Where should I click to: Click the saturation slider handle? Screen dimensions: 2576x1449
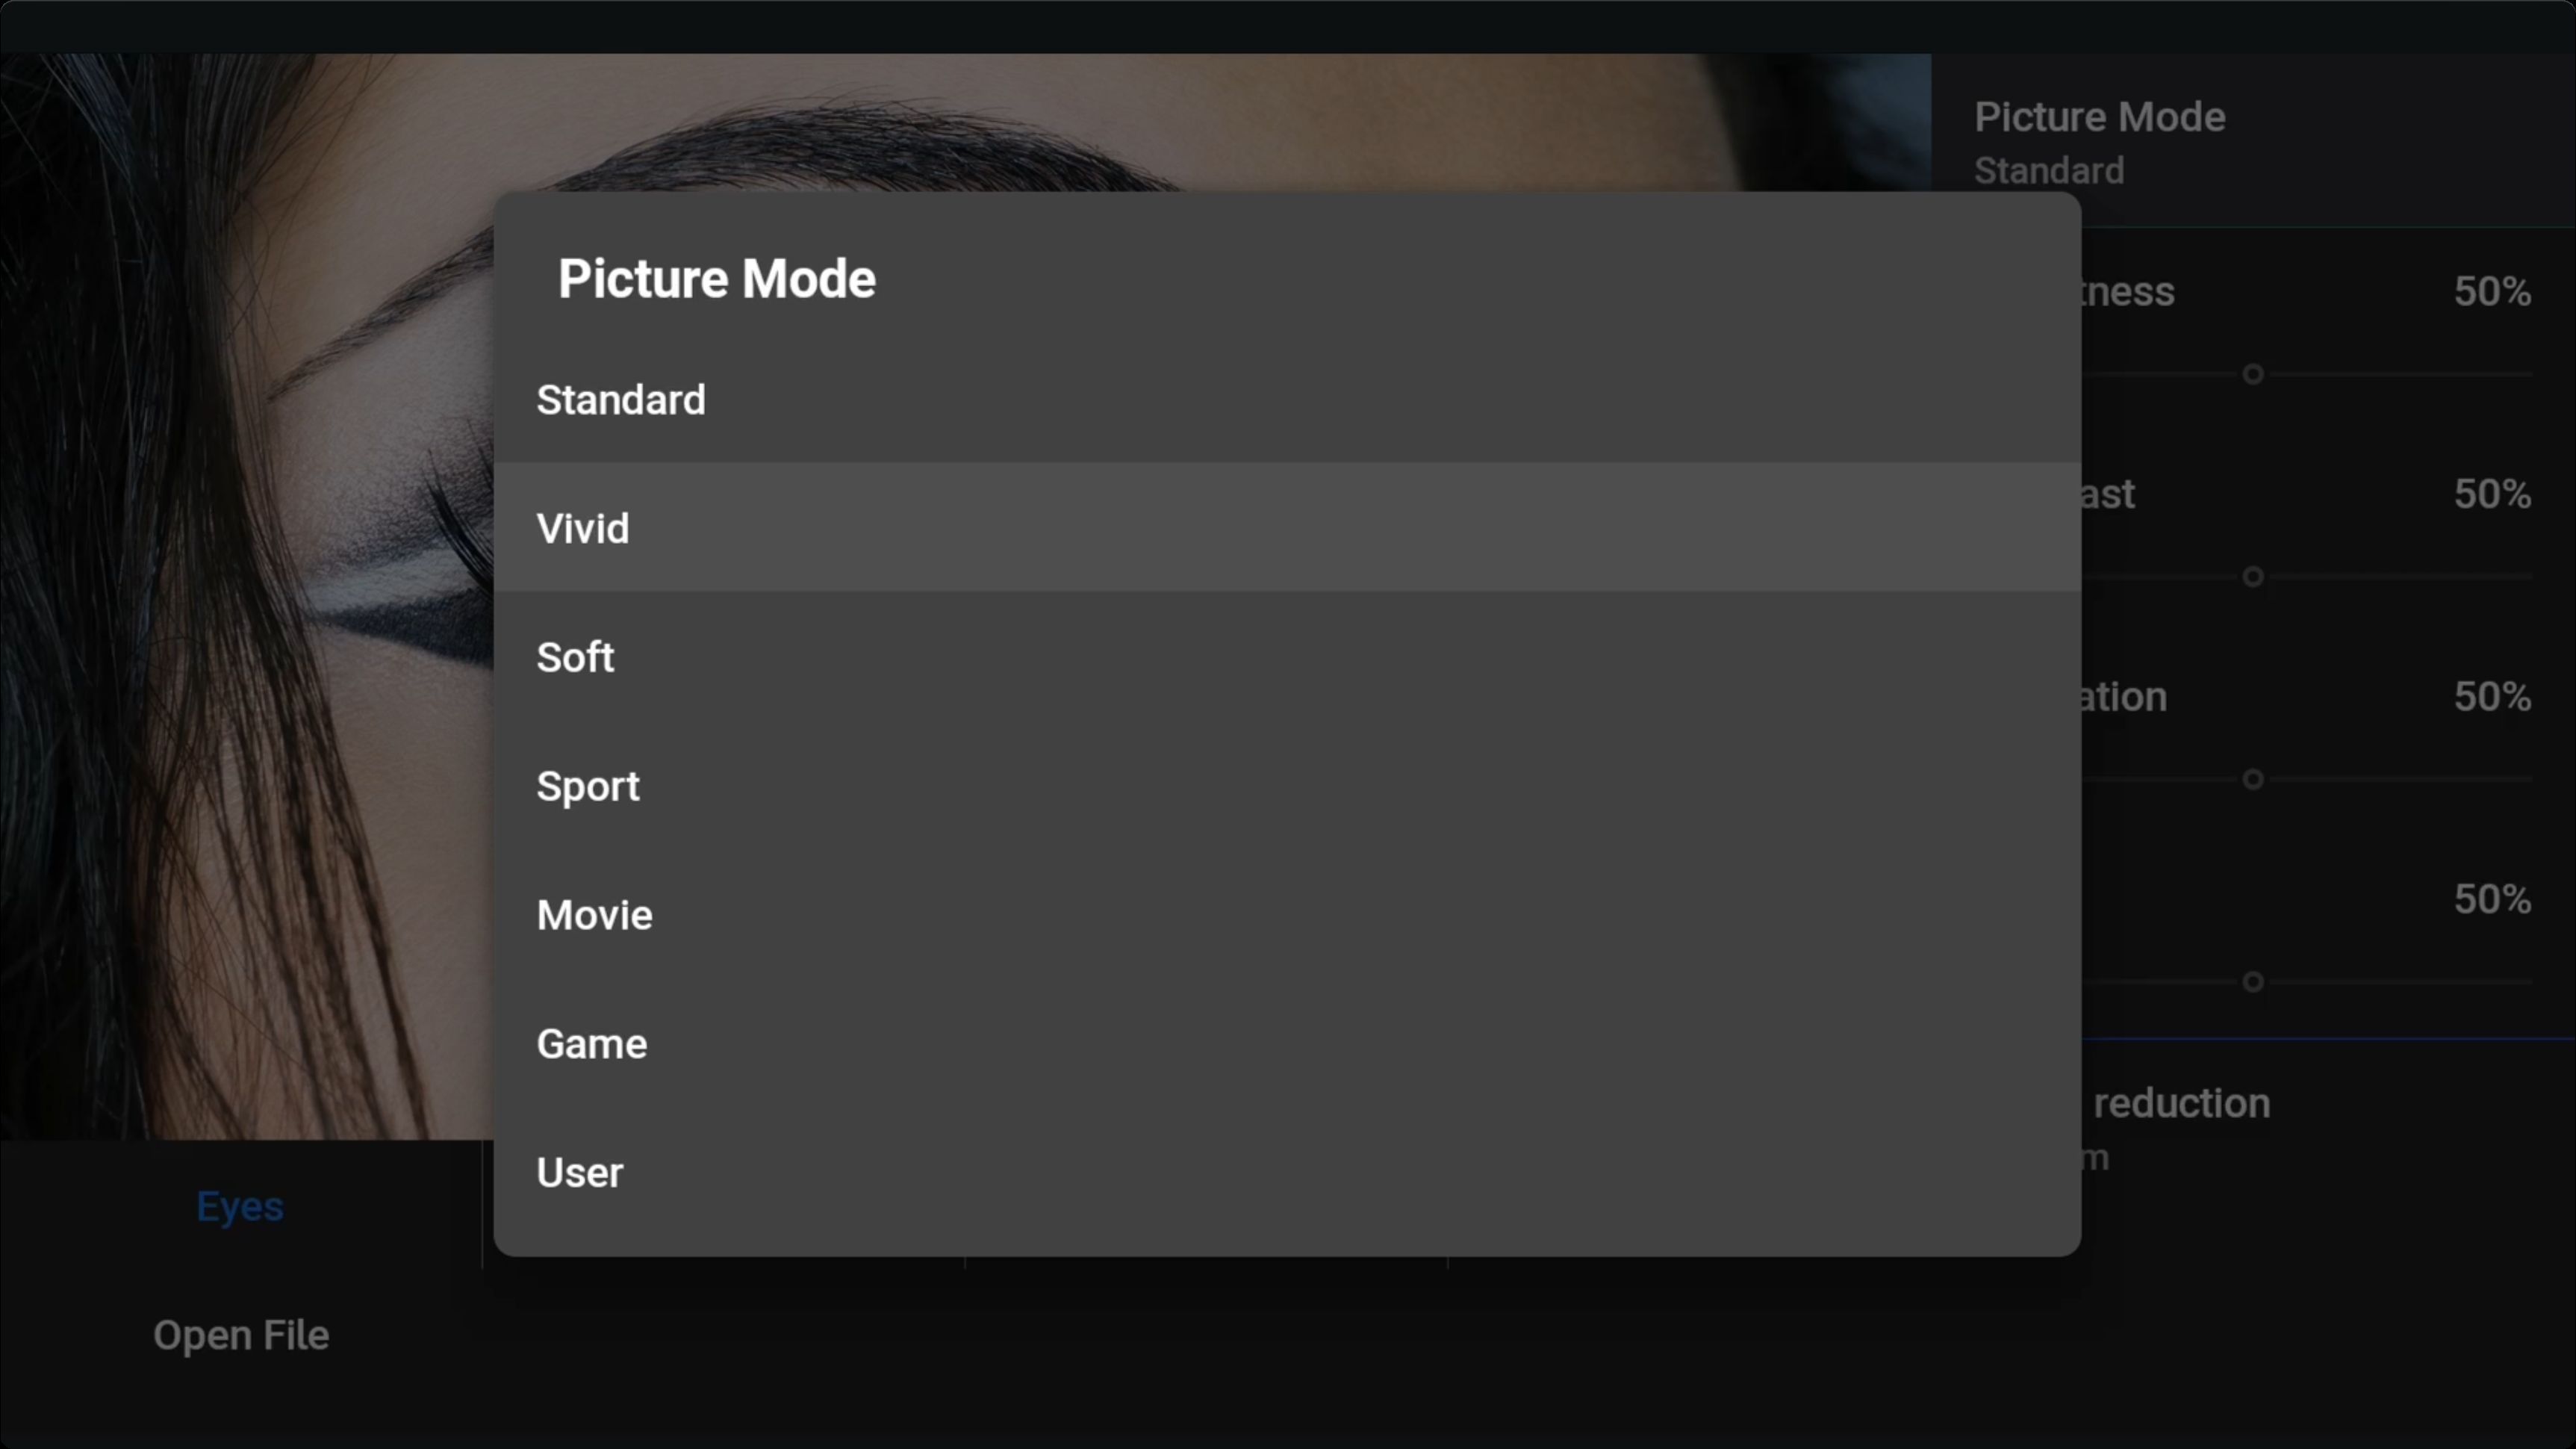pos(2252,779)
